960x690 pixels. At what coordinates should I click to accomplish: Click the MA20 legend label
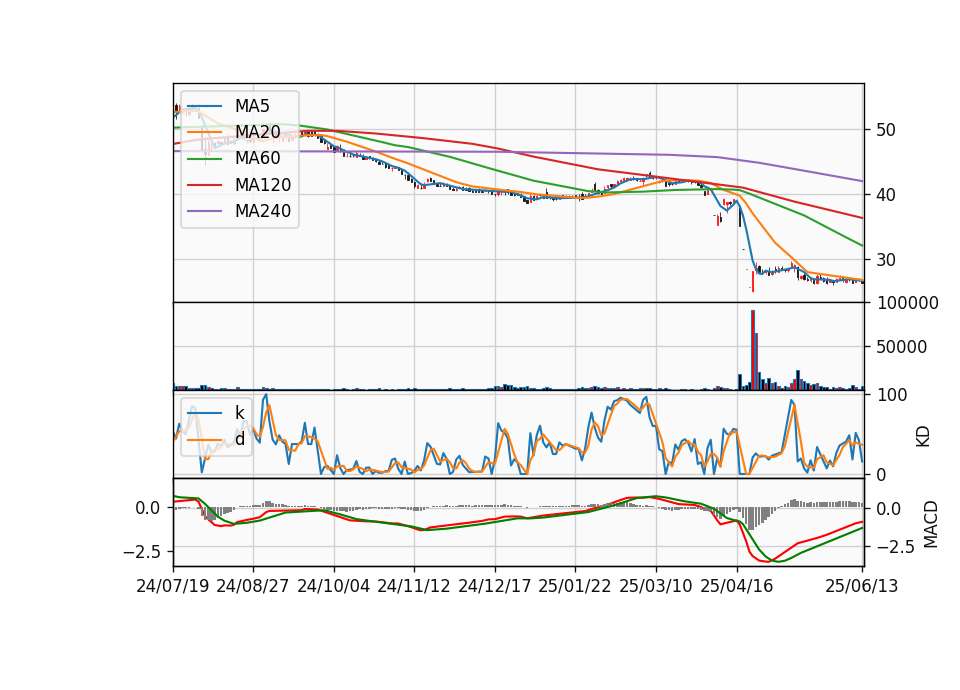coord(257,132)
